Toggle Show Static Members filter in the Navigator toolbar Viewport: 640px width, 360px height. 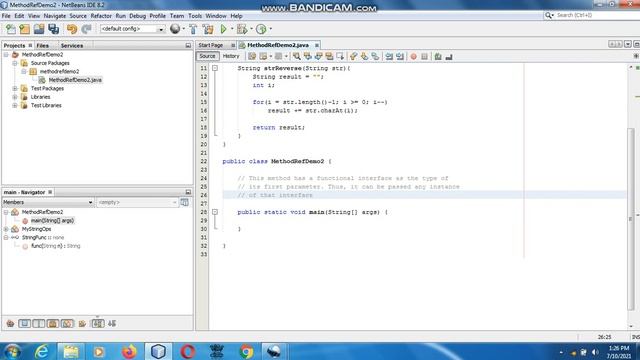click(x=39, y=324)
